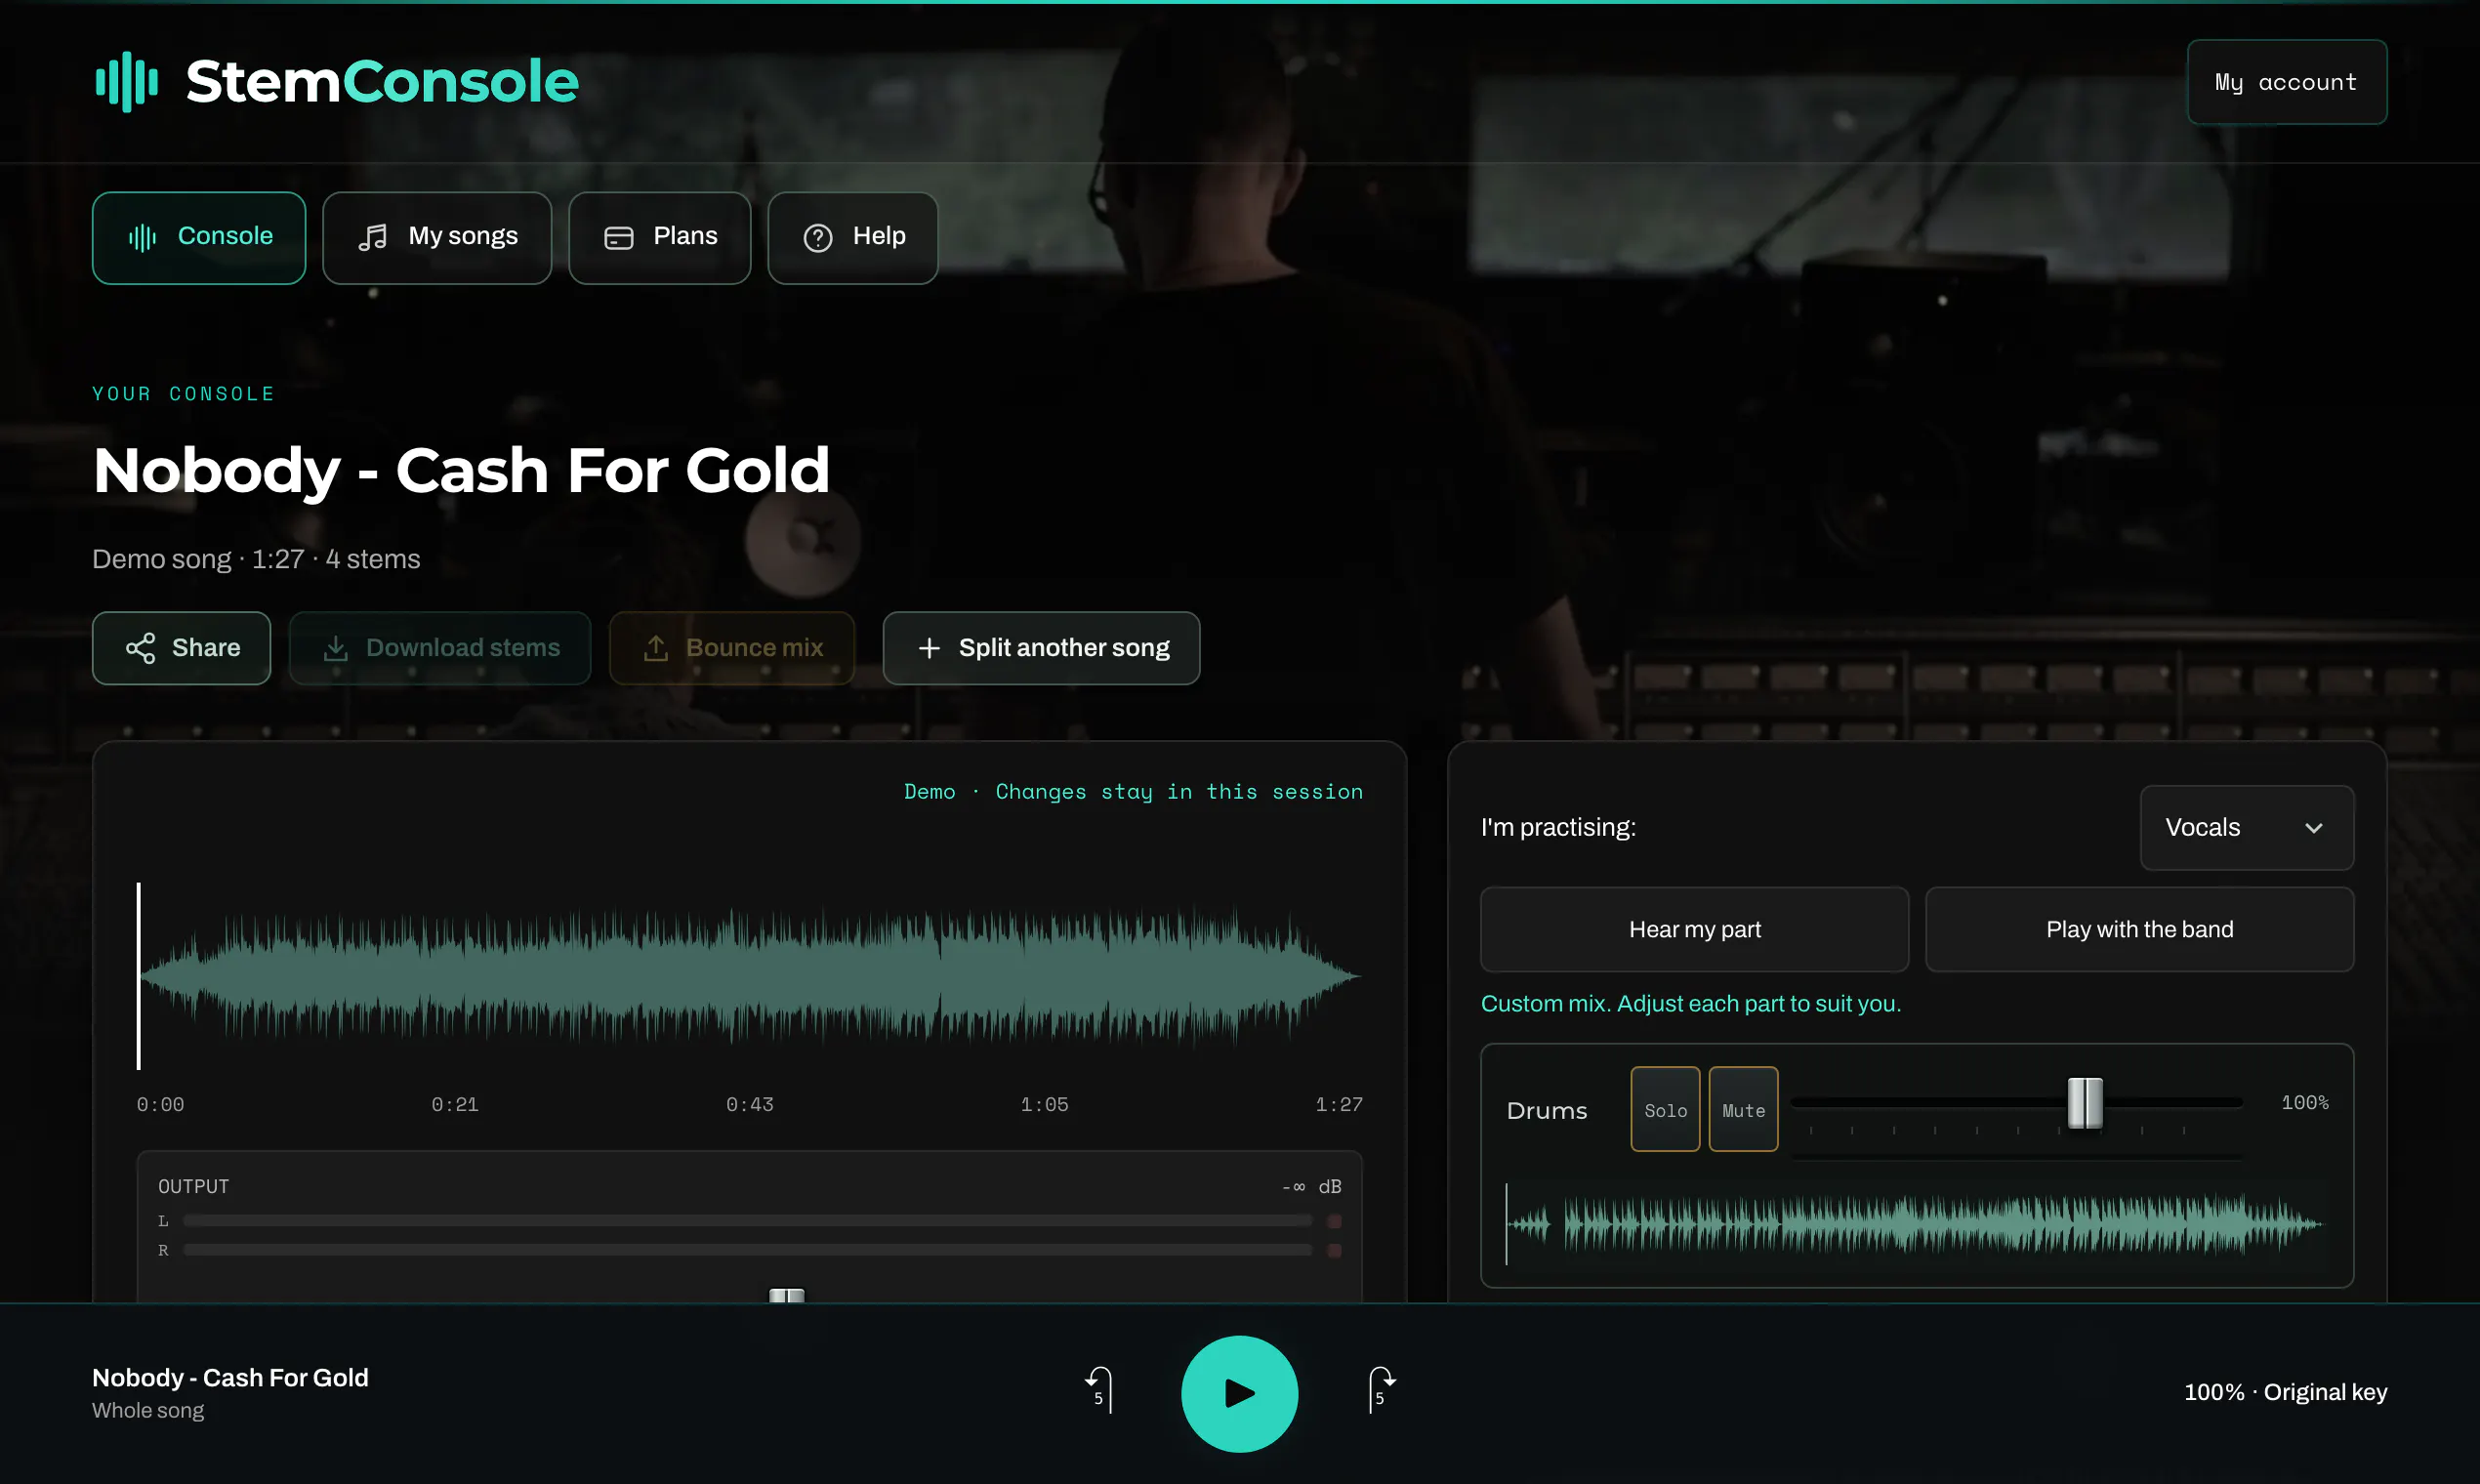
Task: Click the Drums '100%' level value
Action: click(2304, 1102)
